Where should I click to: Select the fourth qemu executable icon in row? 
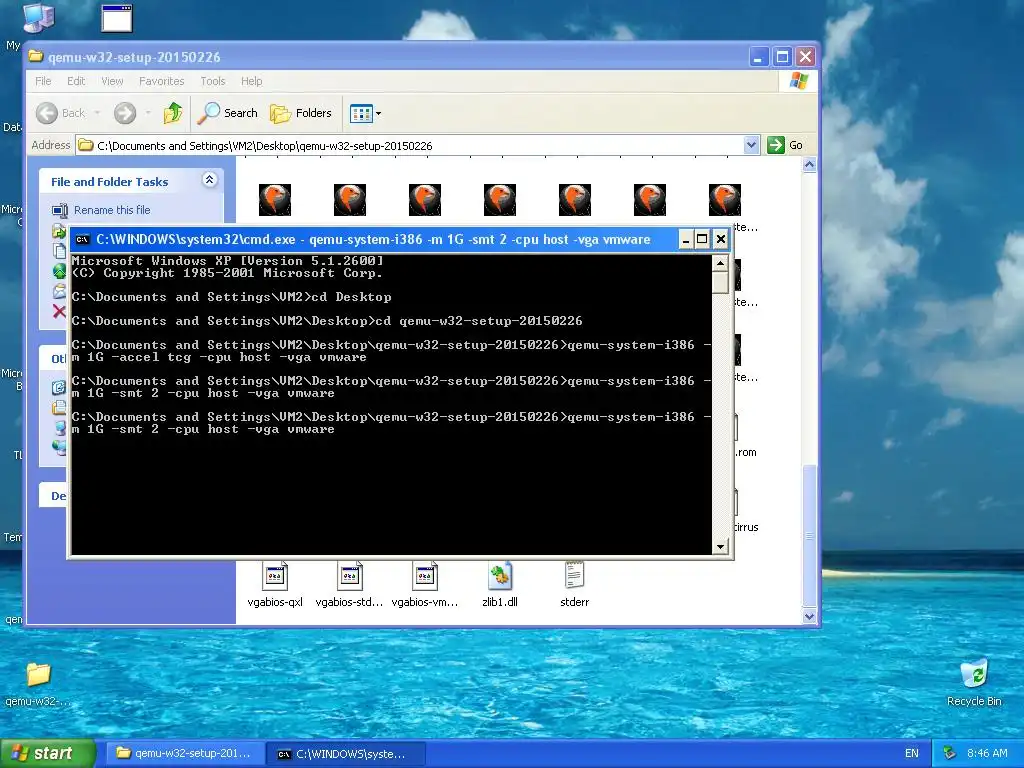tap(500, 200)
